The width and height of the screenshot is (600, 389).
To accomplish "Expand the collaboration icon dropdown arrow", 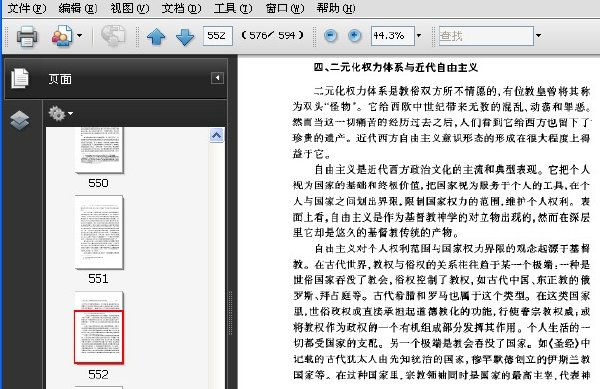I will click(x=79, y=36).
